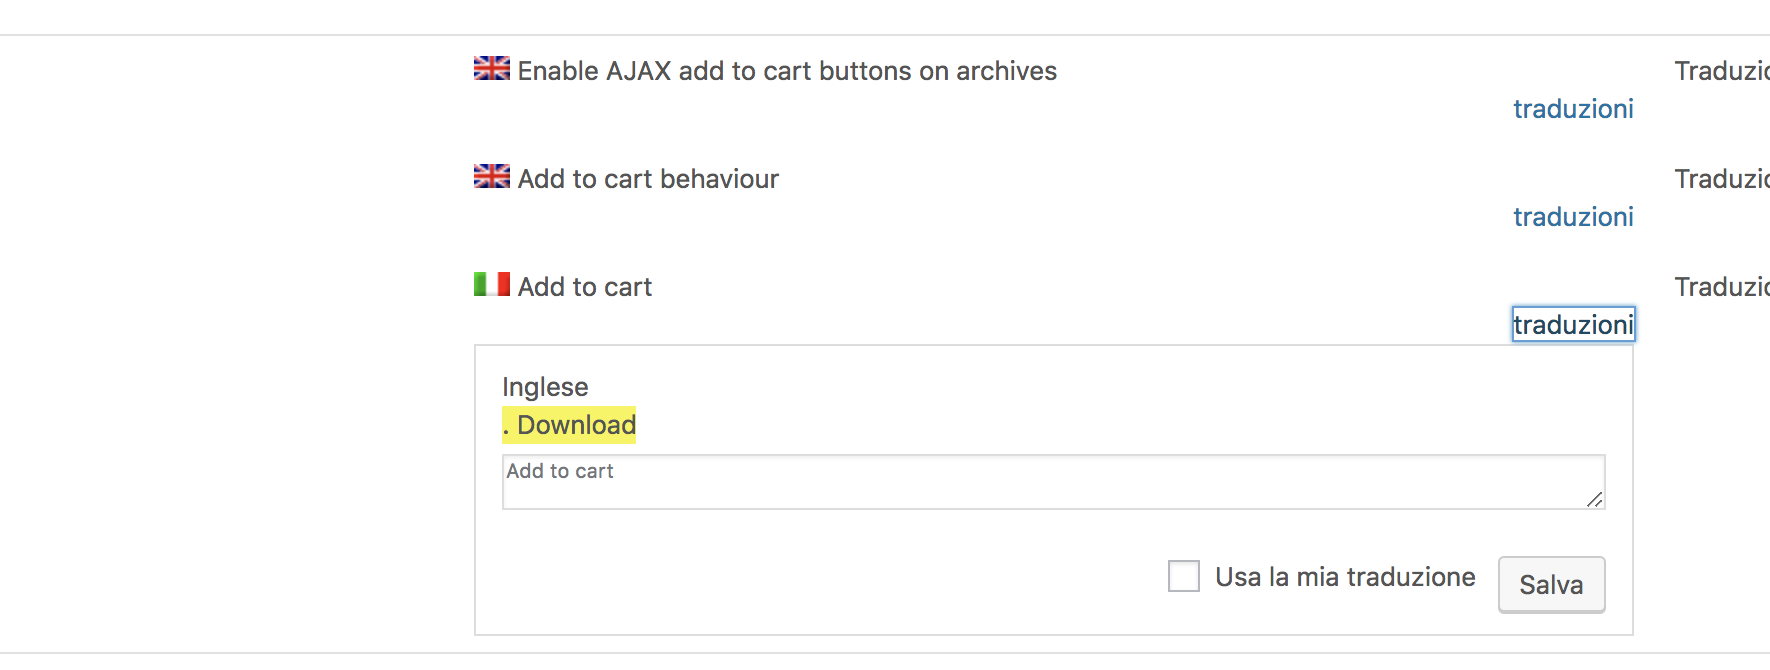Image resolution: width=1770 pixels, height=670 pixels.
Task: Click the Usa la mia traduzione label text
Action: pyautogui.click(x=1345, y=577)
